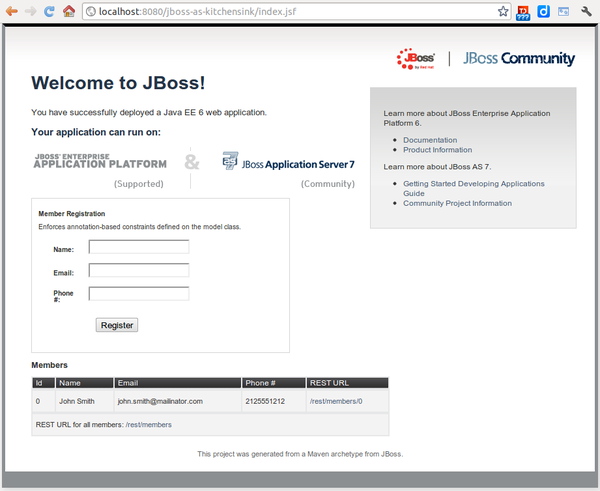Viewport: 600px width, 491px height.
Task: Click the '(Supported)' caption text
Action: [x=139, y=184]
